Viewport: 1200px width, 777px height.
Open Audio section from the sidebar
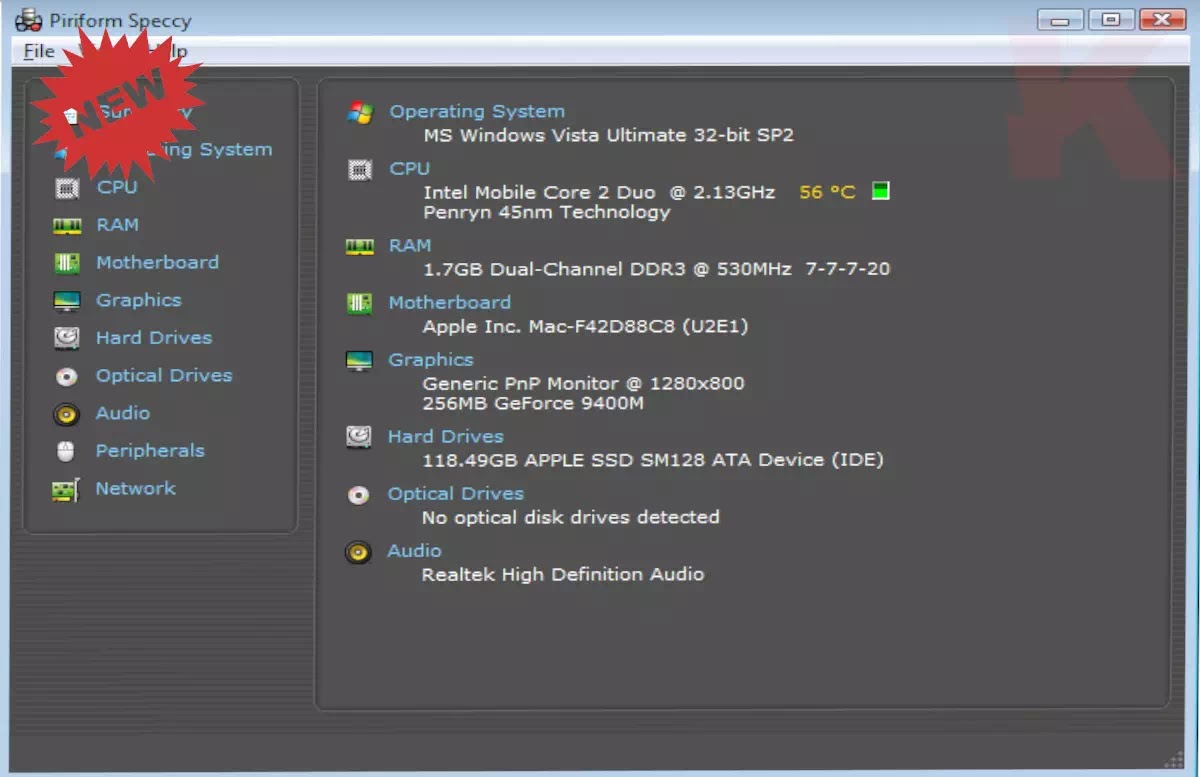point(123,413)
